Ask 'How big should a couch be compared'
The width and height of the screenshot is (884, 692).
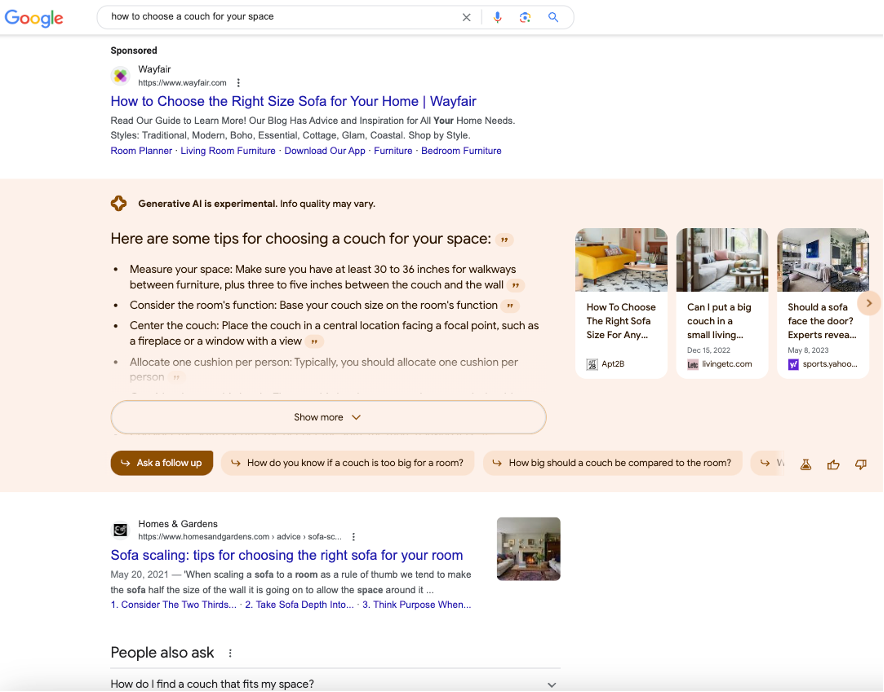click(612, 463)
